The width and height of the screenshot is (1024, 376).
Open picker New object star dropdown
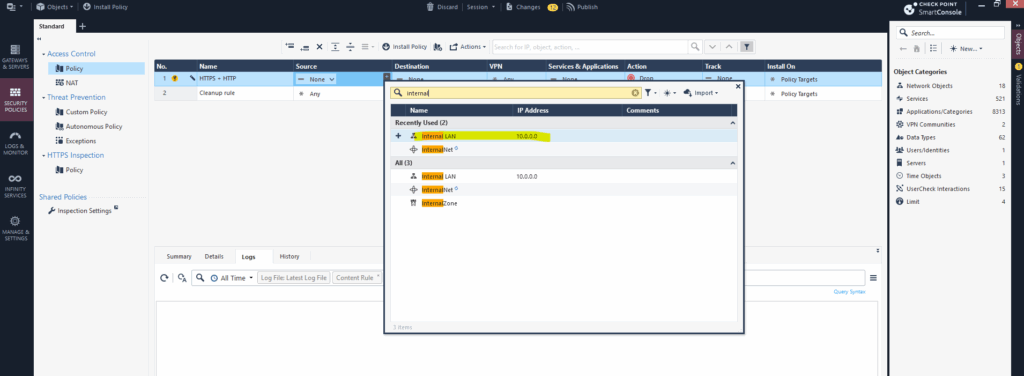669,93
